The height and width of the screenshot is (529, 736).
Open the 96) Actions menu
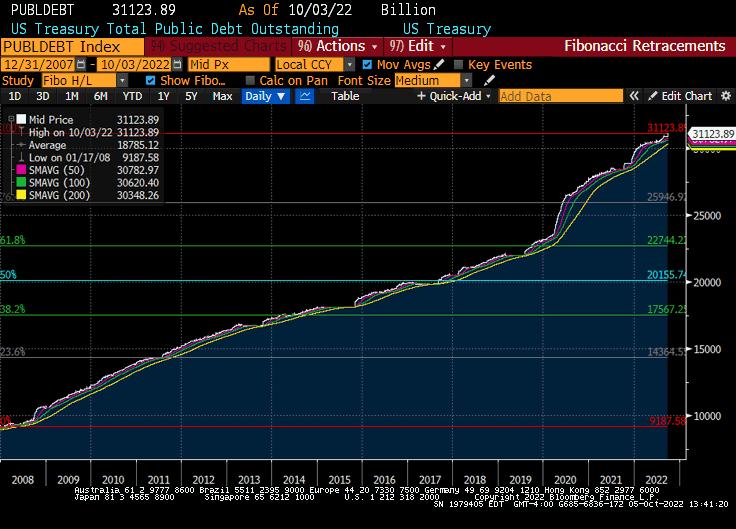[x=337, y=46]
